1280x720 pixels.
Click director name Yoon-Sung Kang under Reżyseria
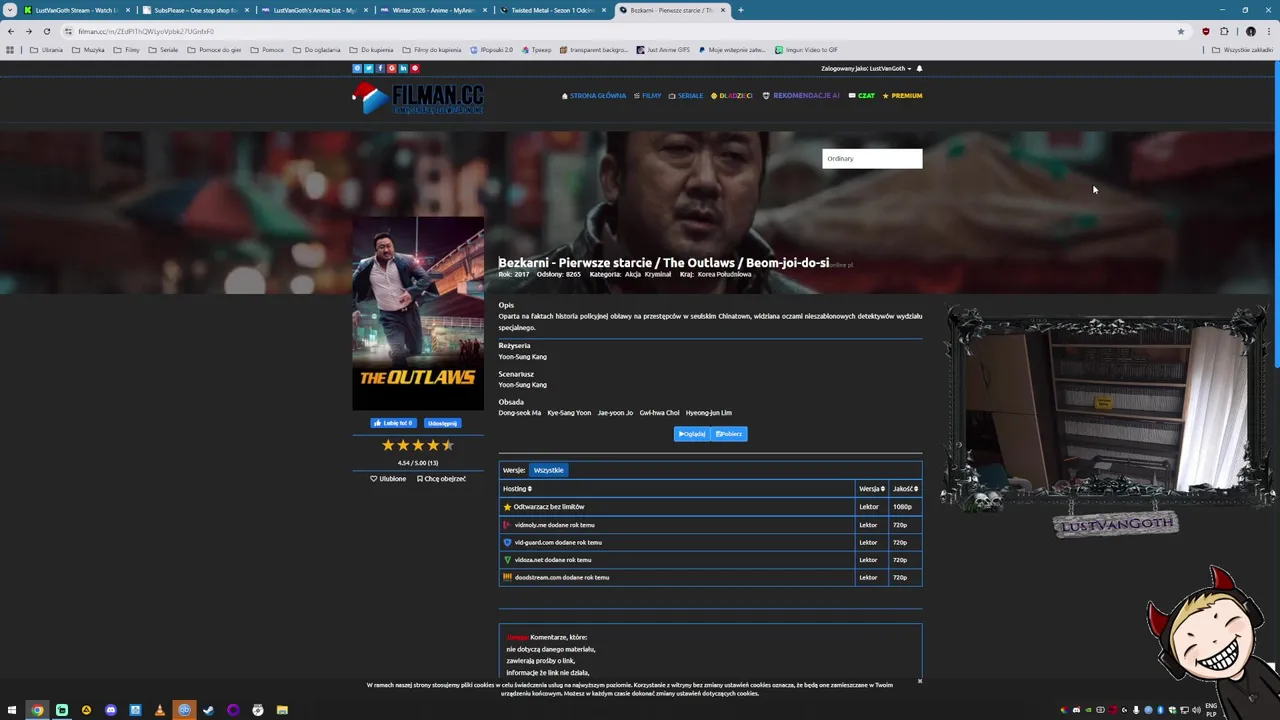point(522,357)
